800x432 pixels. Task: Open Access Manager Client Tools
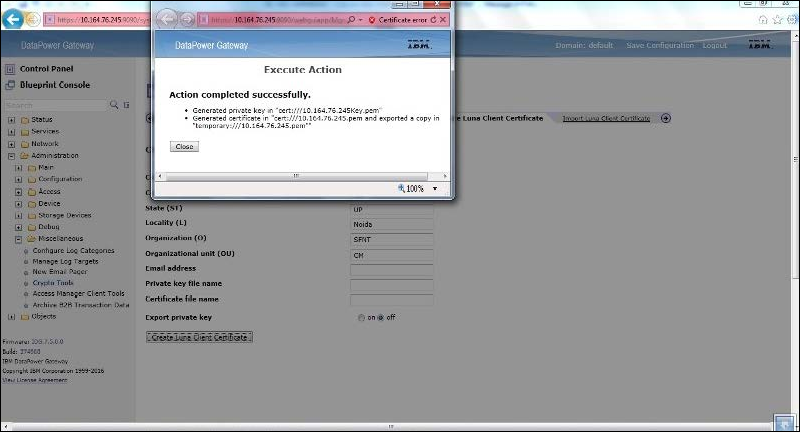(79, 293)
